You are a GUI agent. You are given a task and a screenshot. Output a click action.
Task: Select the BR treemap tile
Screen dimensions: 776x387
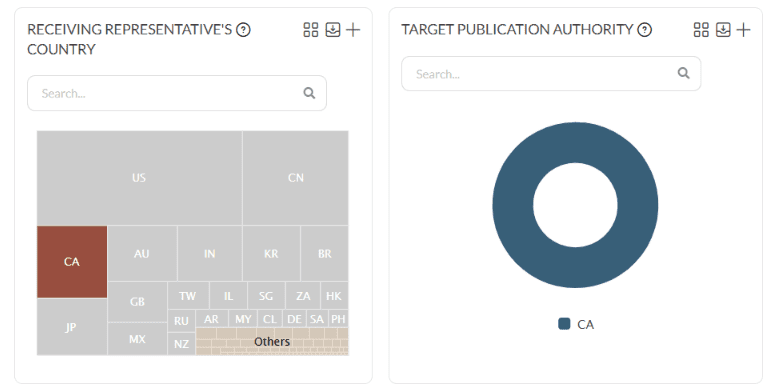click(325, 253)
